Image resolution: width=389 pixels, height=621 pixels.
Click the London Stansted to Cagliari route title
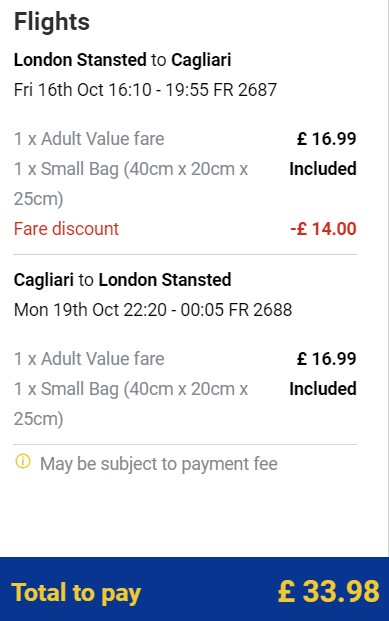click(122, 60)
